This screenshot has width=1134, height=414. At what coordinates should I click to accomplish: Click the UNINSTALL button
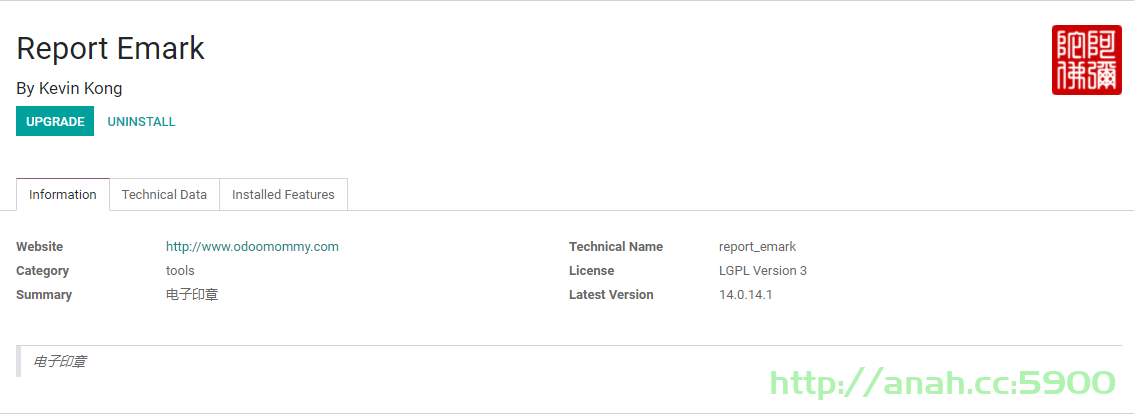pyautogui.click(x=142, y=122)
